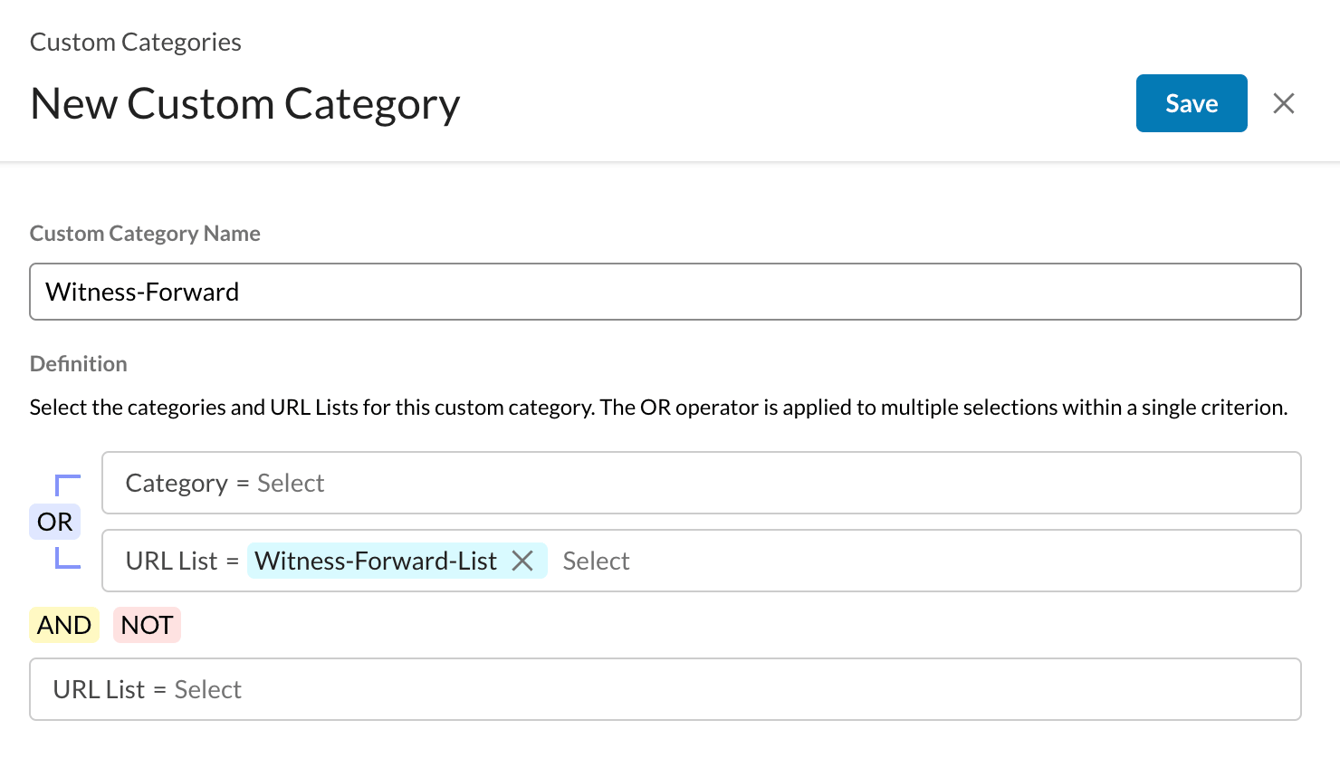
Task: Click the yellow AND operator badge
Action: (64, 625)
